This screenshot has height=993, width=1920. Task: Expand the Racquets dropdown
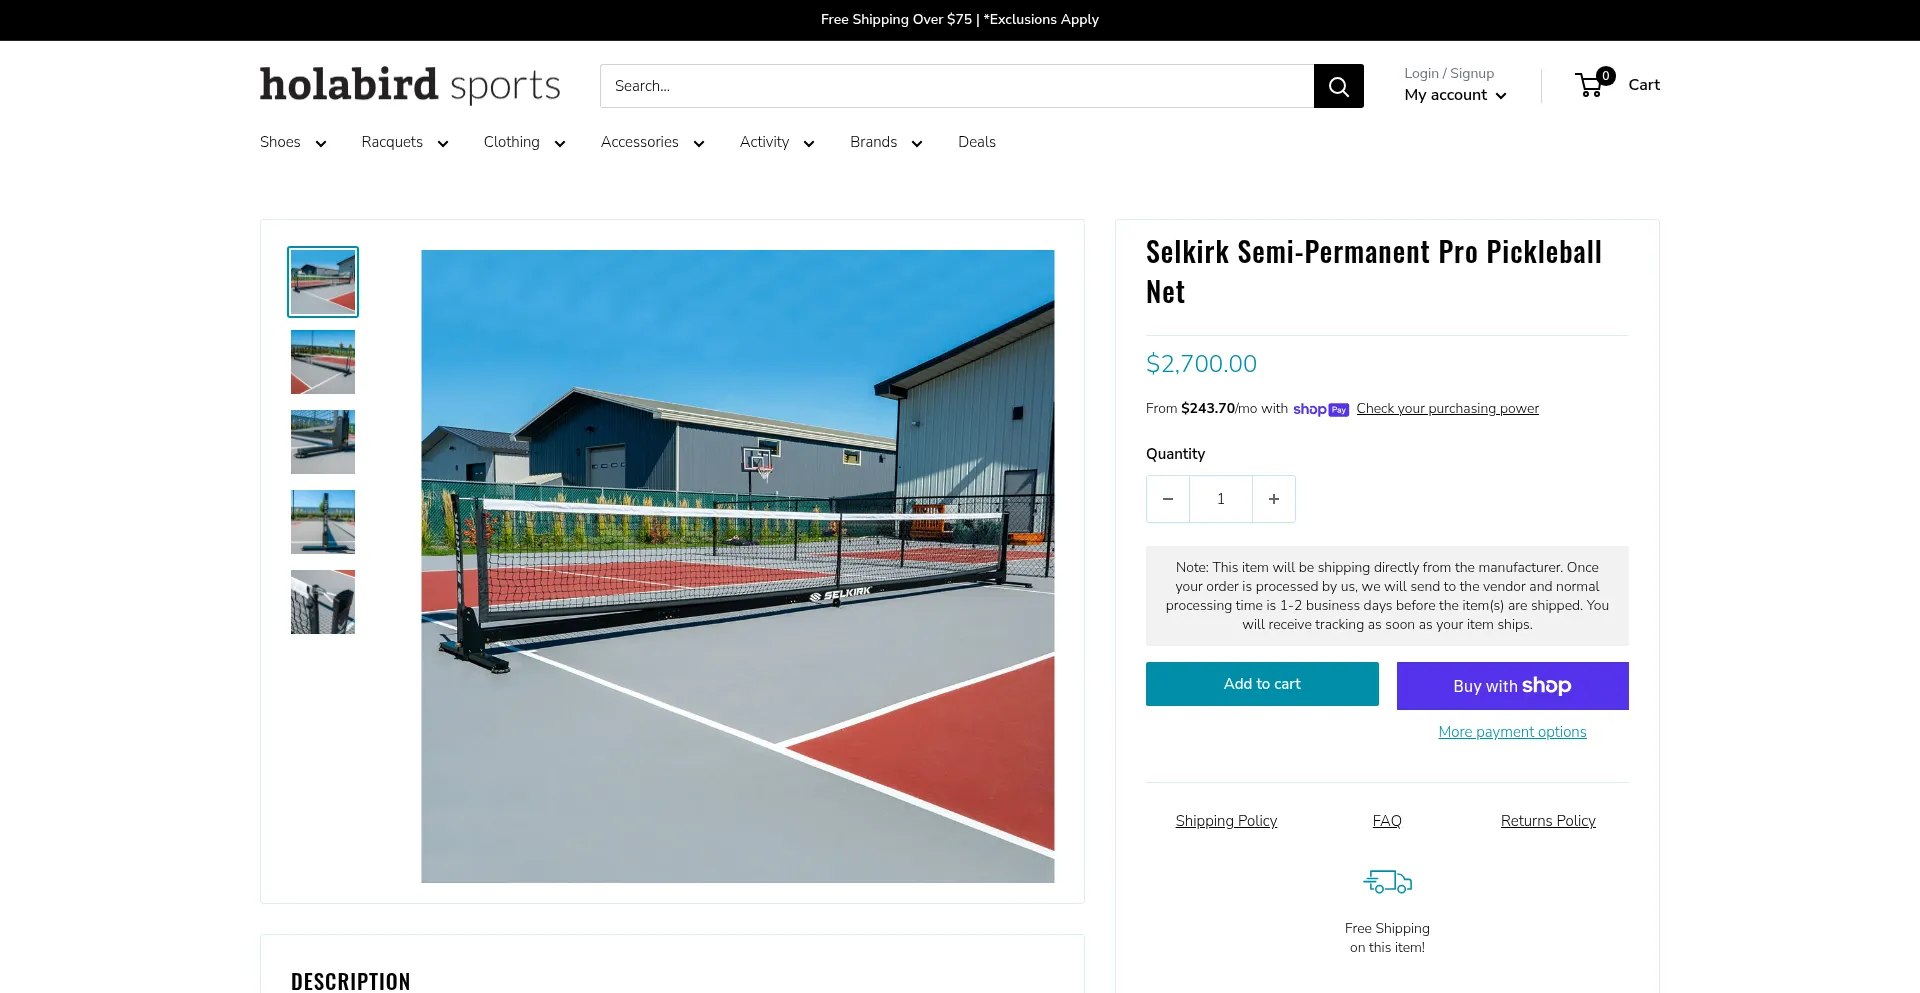pos(405,142)
